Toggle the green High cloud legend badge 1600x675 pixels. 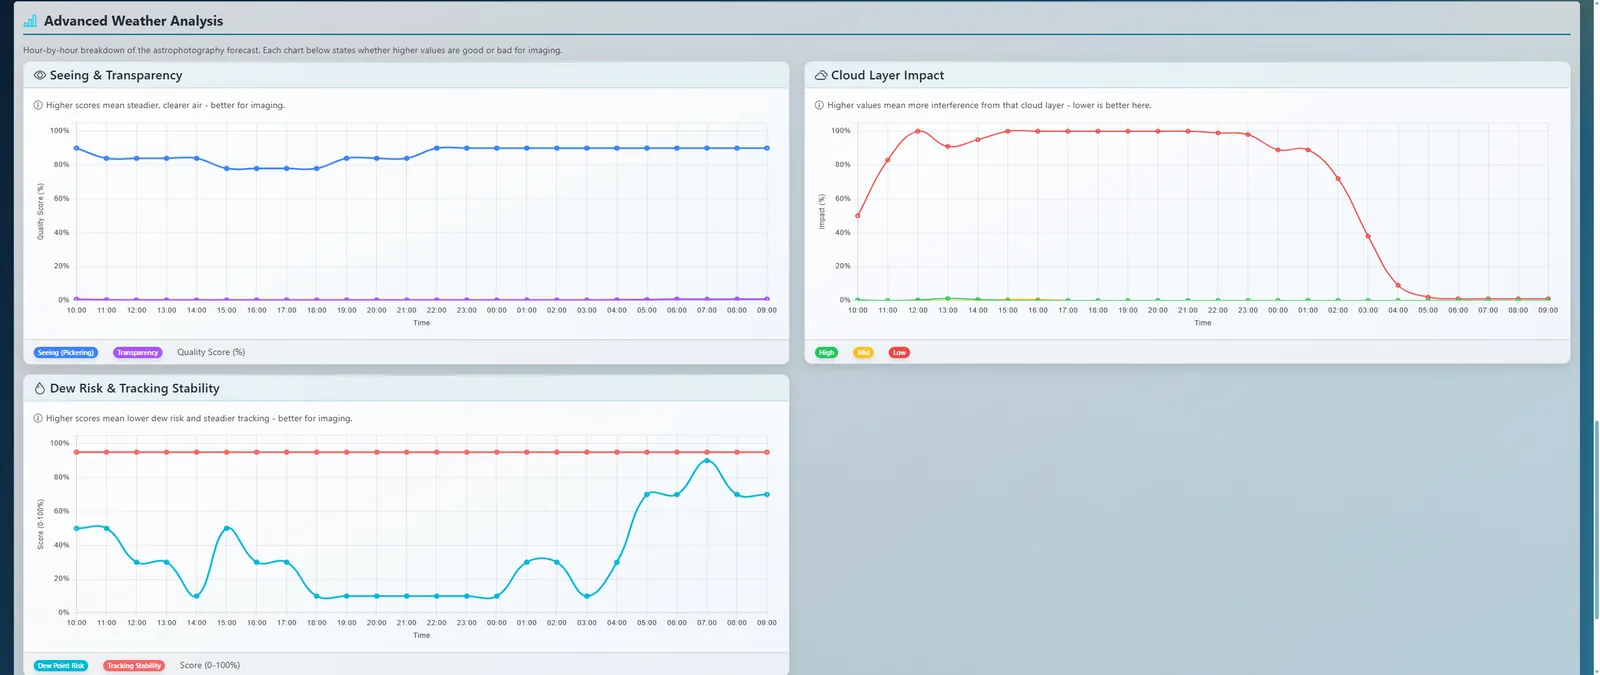pyautogui.click(x=826, y=352)
